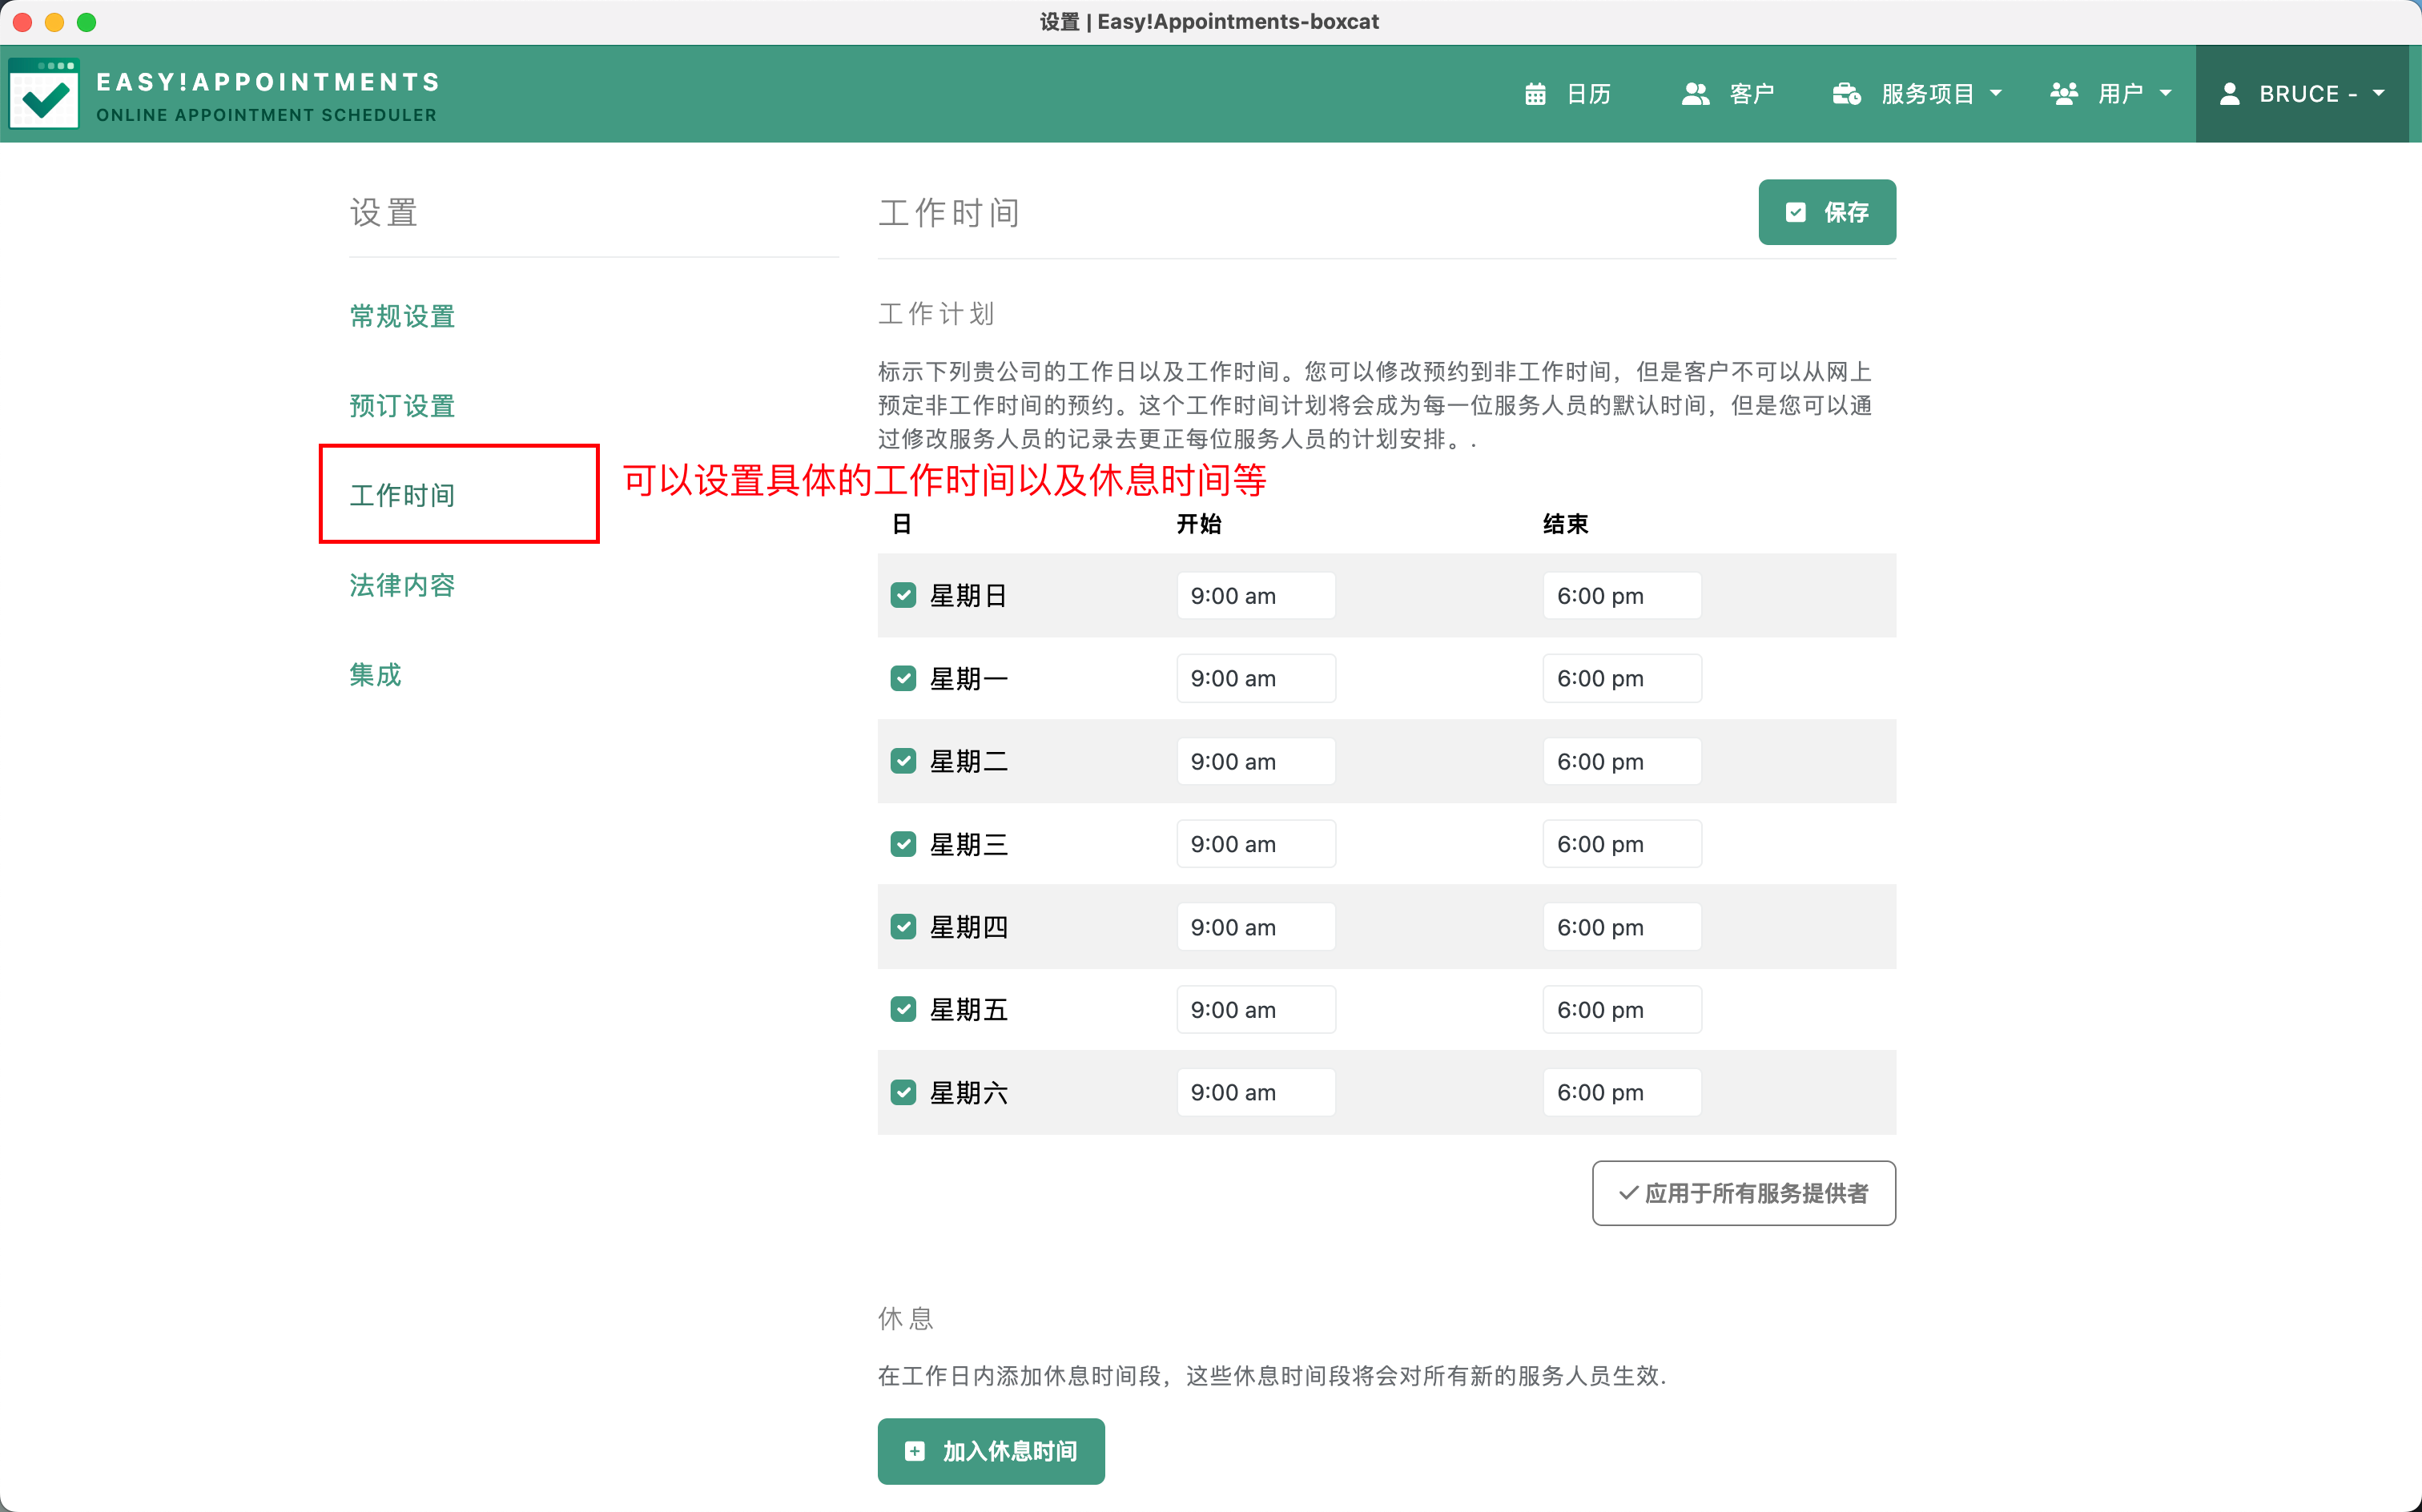Click the 星期一 end time field

coord(1621,678)
